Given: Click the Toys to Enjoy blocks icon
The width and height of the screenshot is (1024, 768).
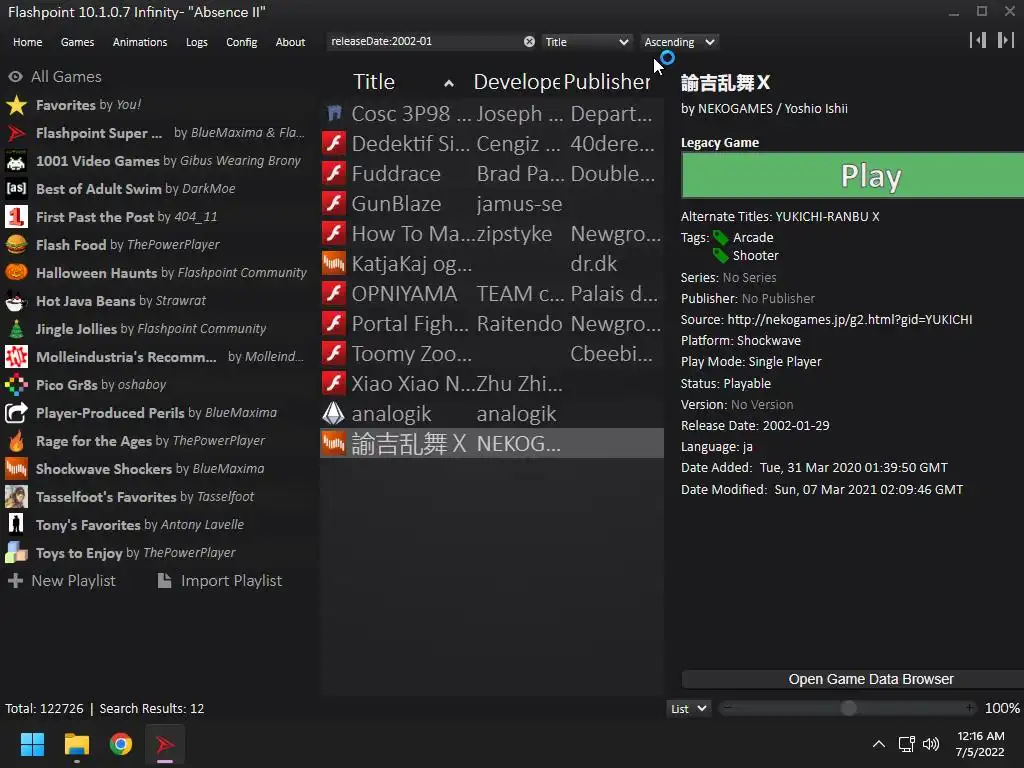Looking at the screenshot, I should (16, 553).
